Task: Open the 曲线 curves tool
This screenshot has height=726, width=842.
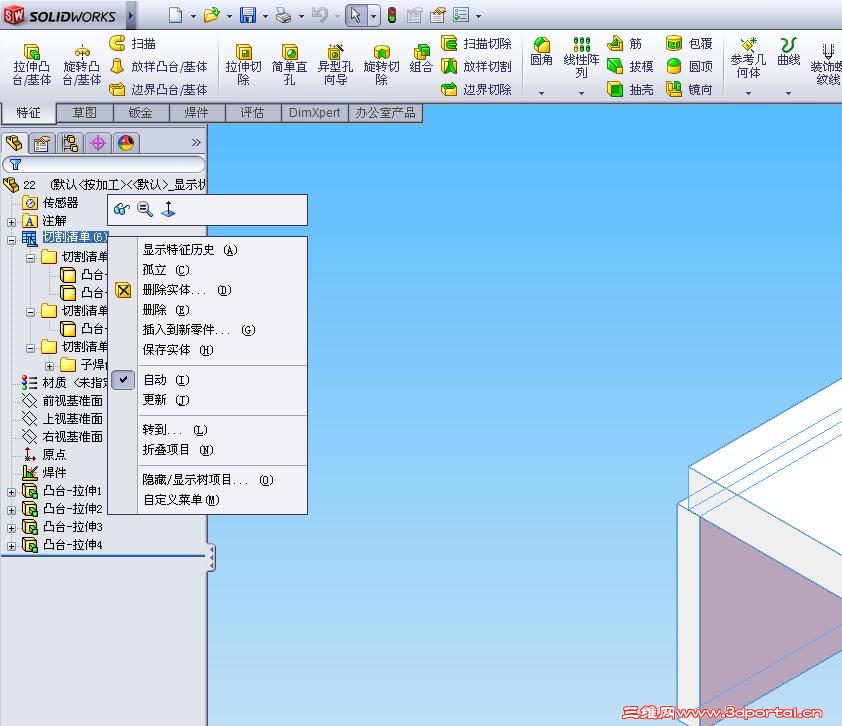Action: [x=788, y=52]
